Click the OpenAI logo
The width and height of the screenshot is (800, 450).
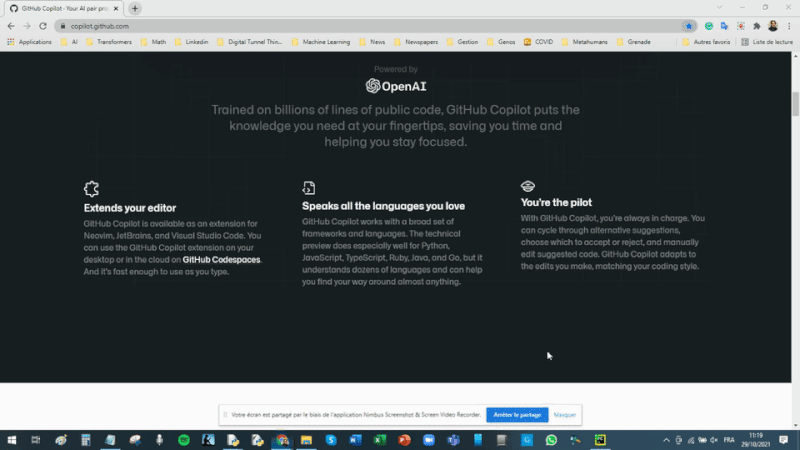(396, 86)
